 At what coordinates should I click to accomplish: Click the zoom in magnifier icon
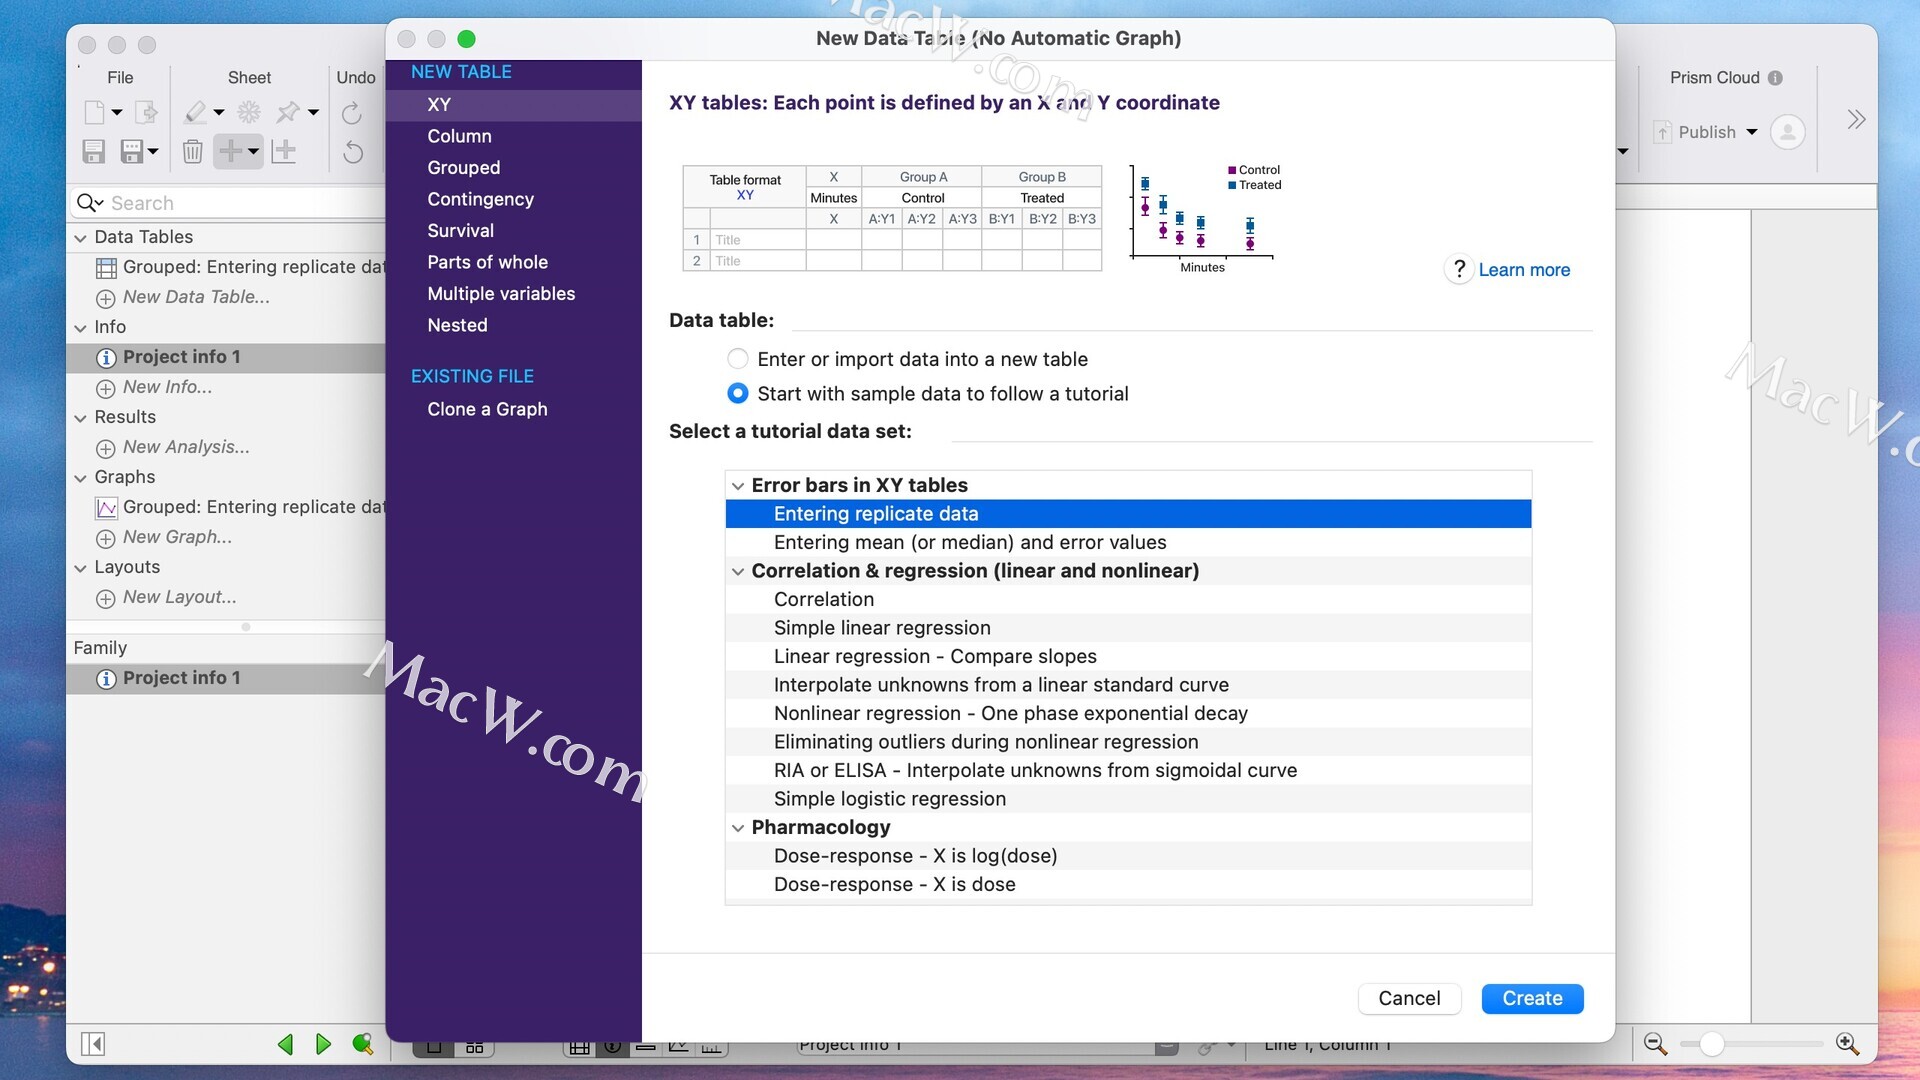tap(1848, 1044)
